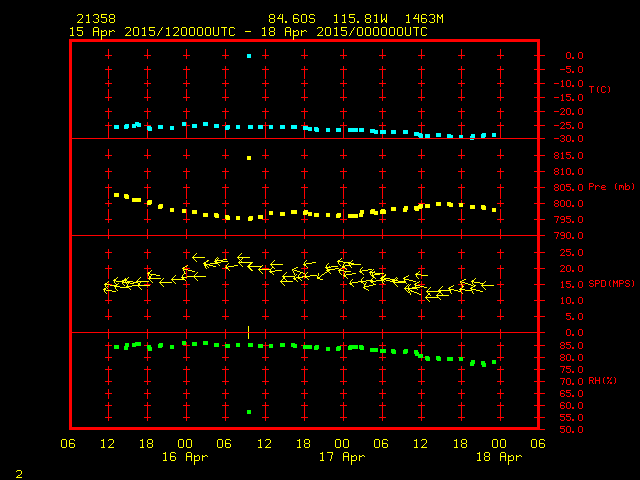640x480 pixels.
Task: Click the SPD(MPS) wind speed axis label
Action: tap(611, 283)
